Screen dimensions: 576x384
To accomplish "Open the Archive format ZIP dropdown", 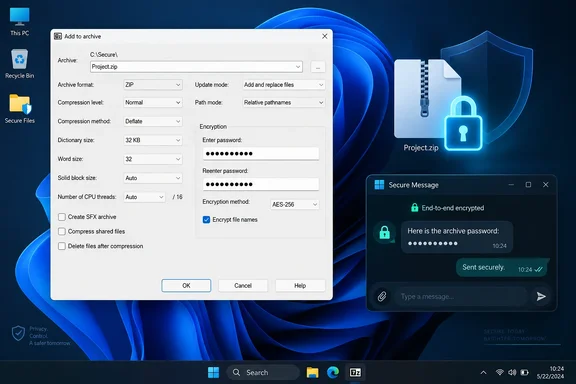I will 152,85.
